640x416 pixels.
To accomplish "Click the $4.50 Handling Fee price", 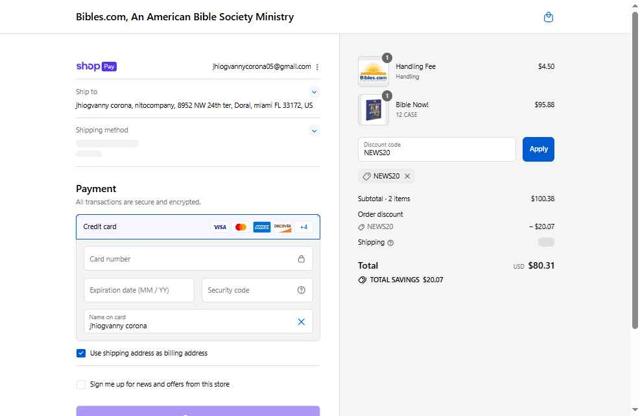I will [546, 67].
